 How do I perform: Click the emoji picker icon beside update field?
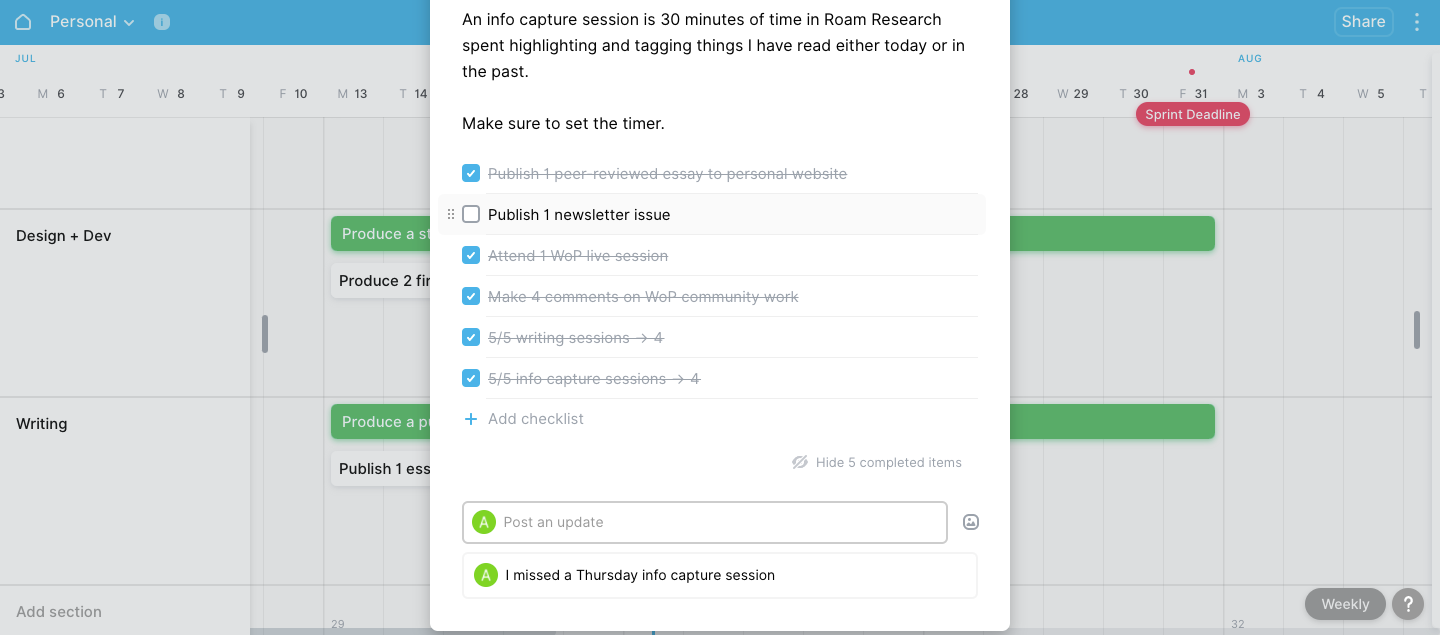(x=970, y=522)
